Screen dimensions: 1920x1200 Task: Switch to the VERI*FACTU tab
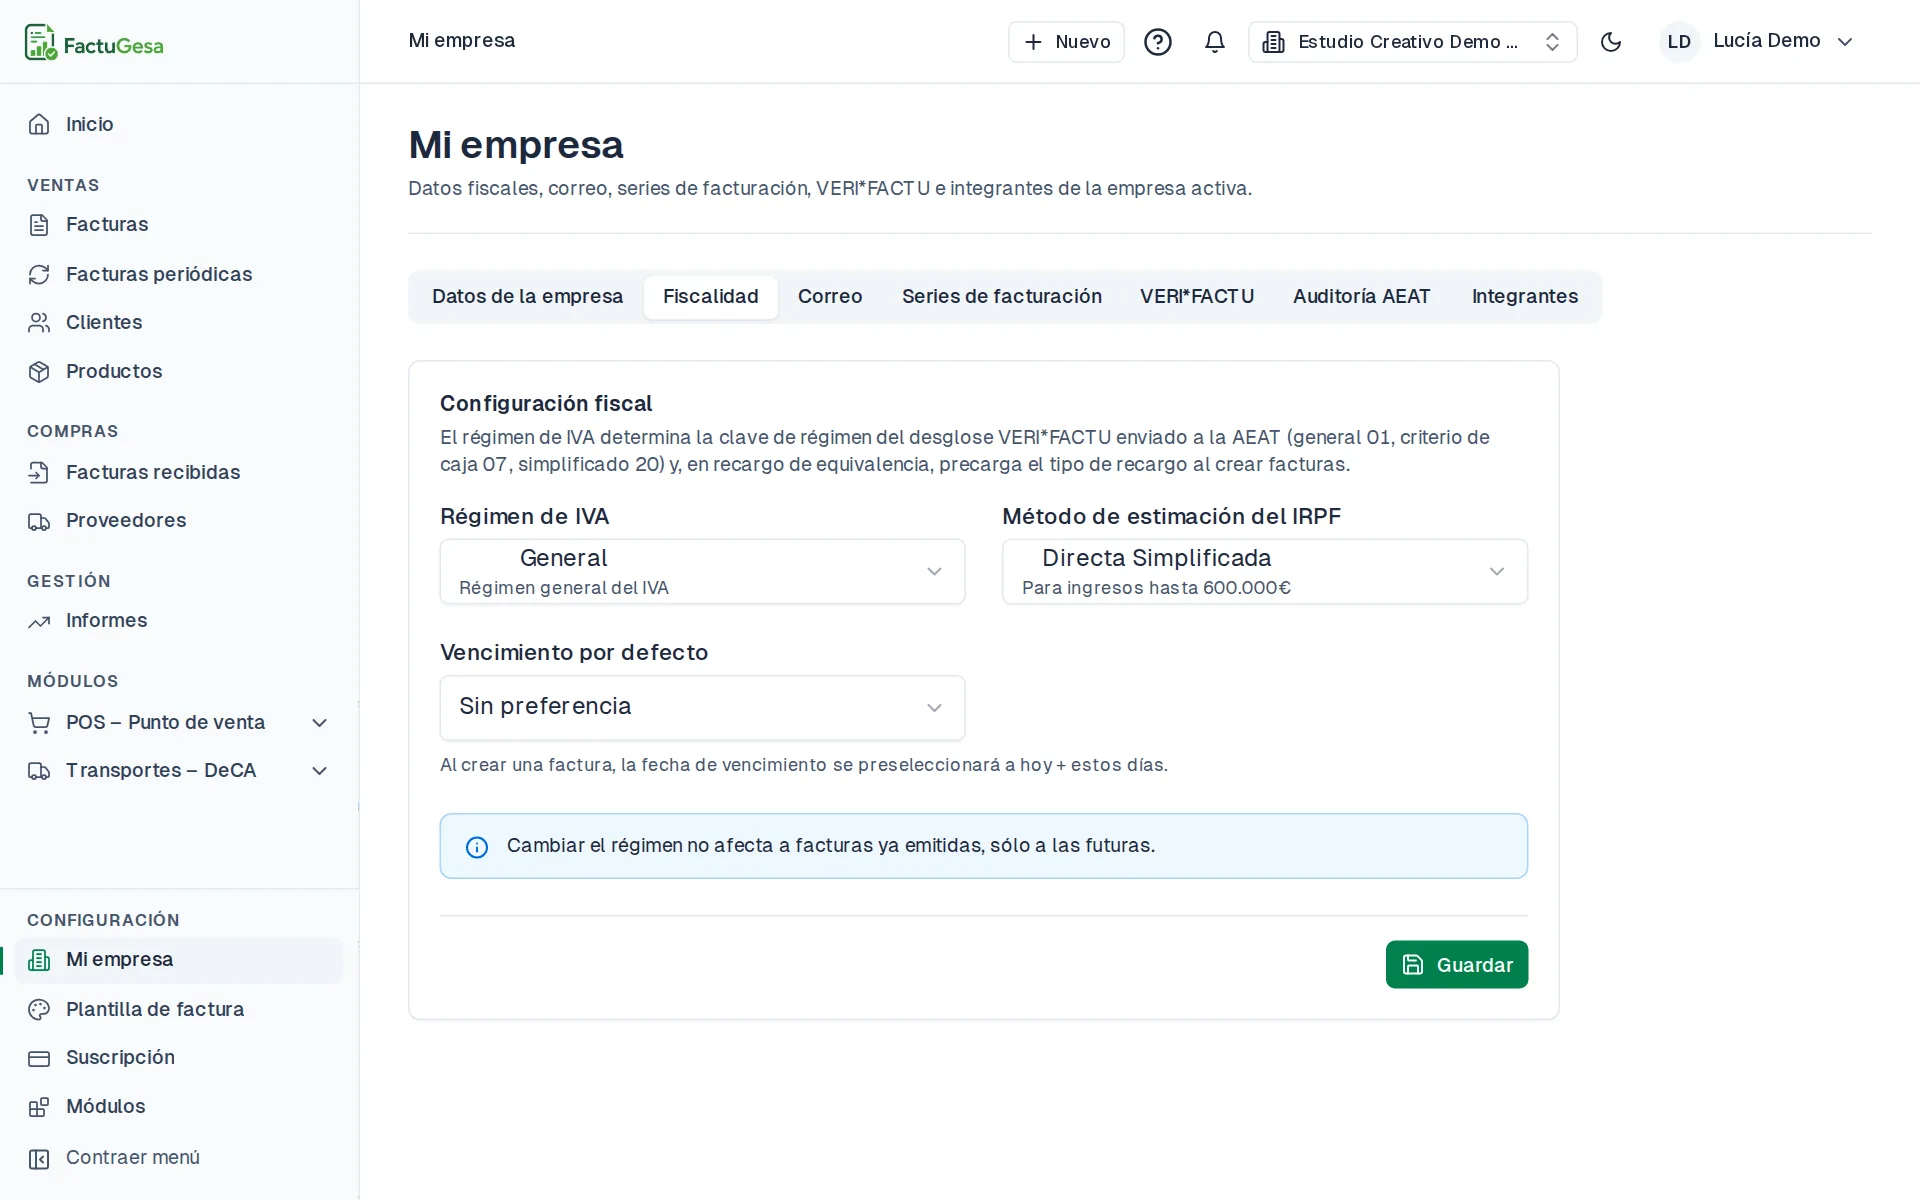[x=1197, y=297]
